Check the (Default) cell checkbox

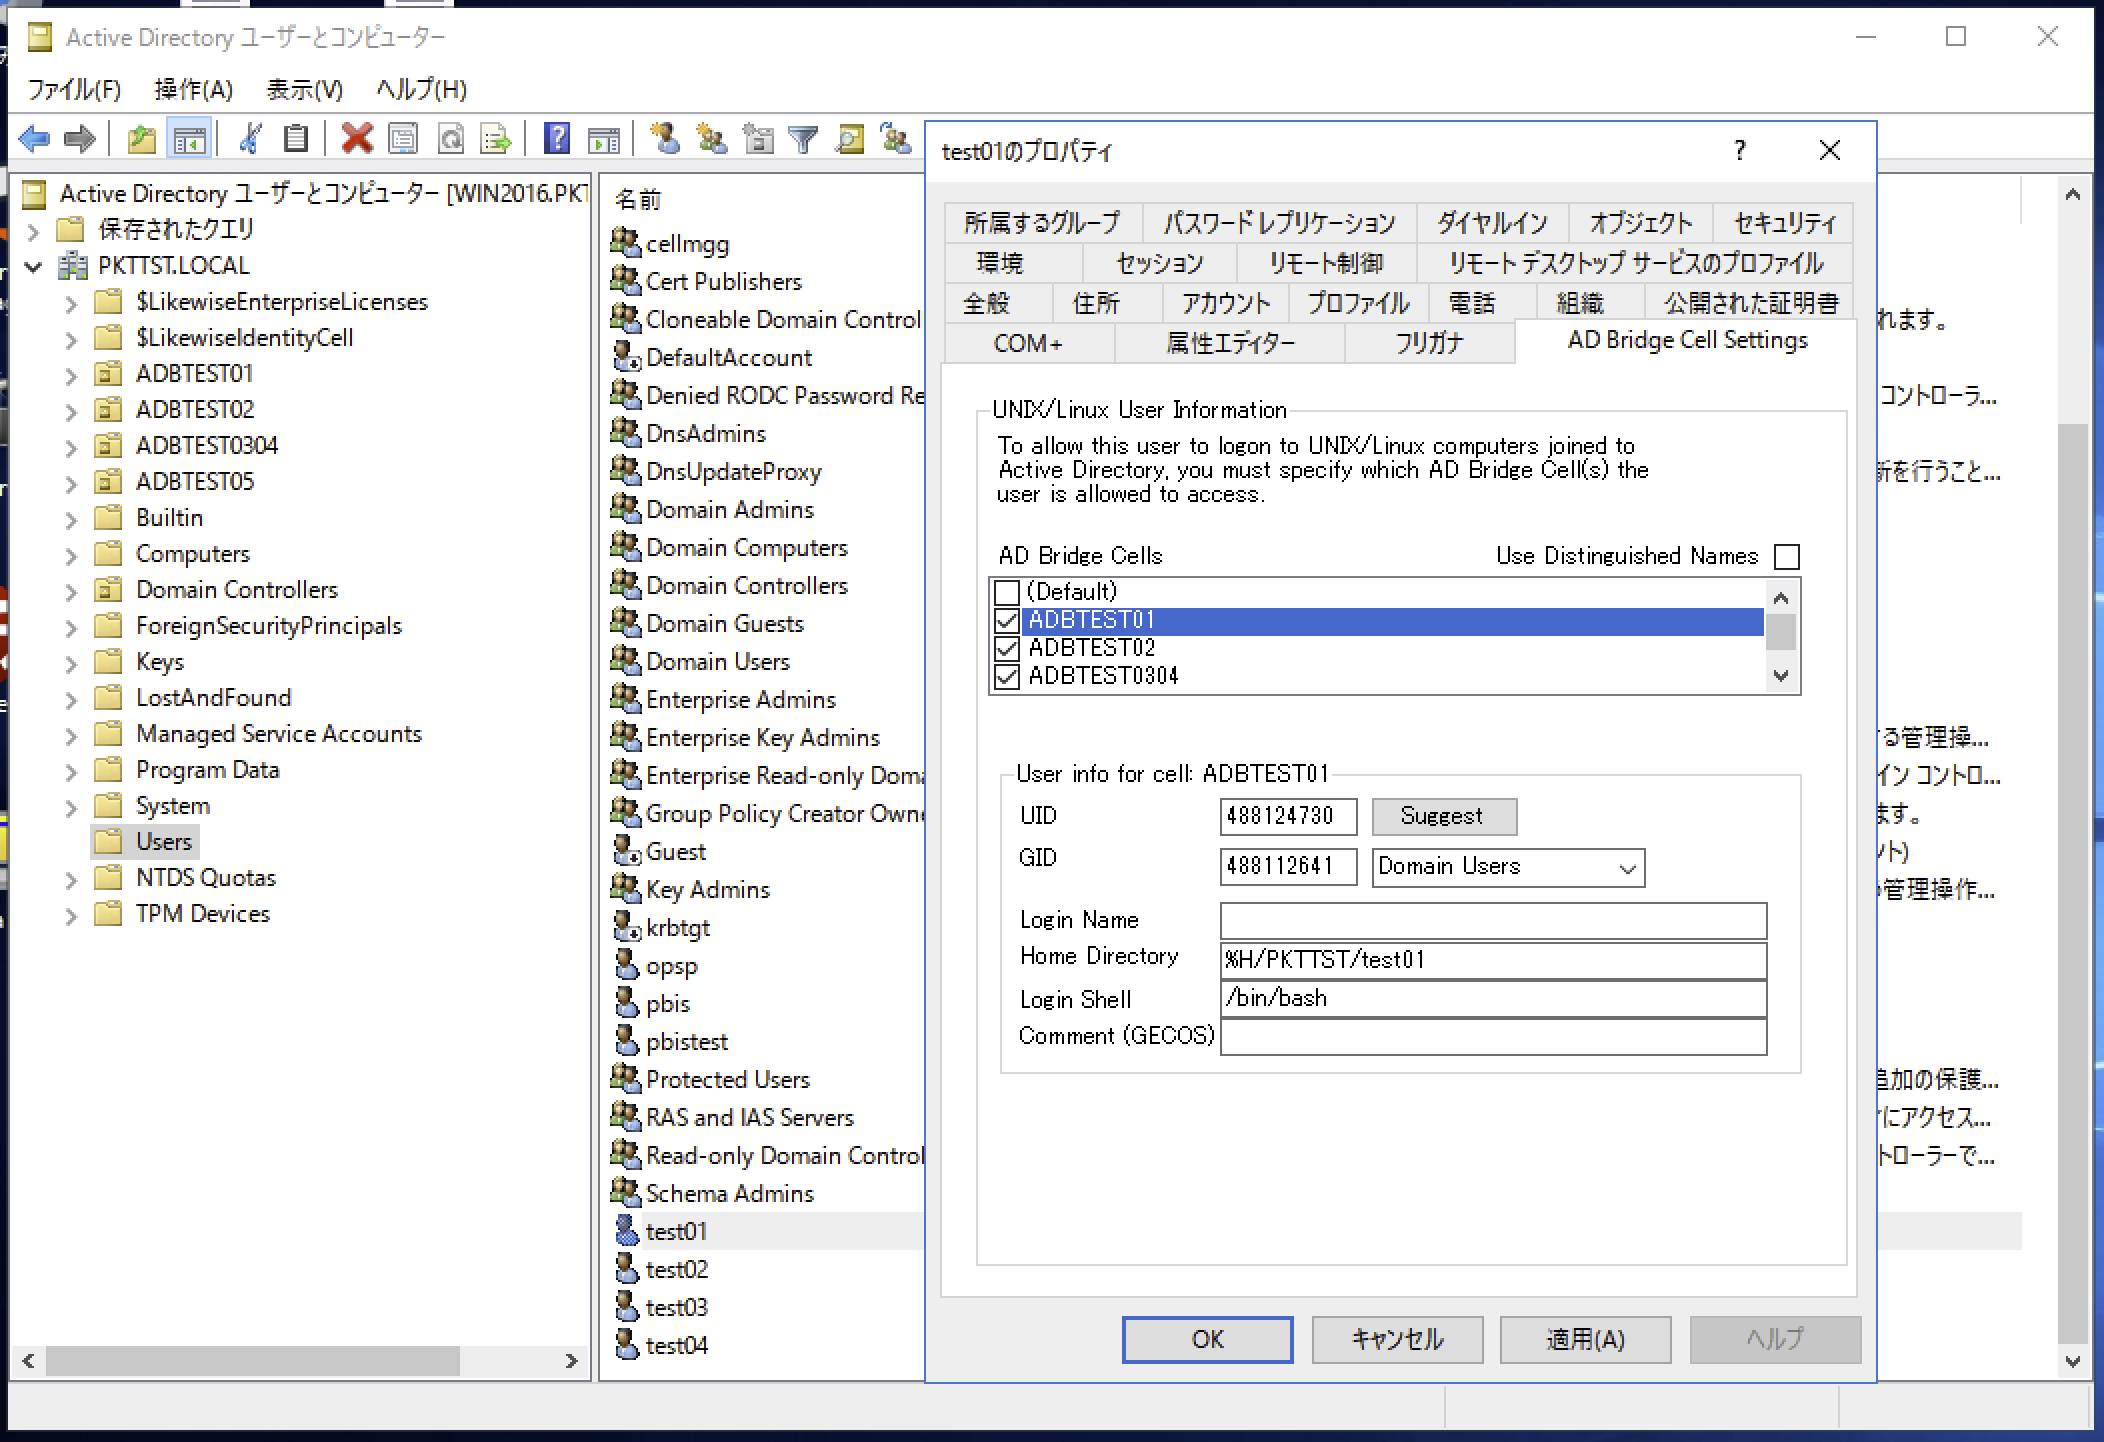click(x=1007, y=592)
